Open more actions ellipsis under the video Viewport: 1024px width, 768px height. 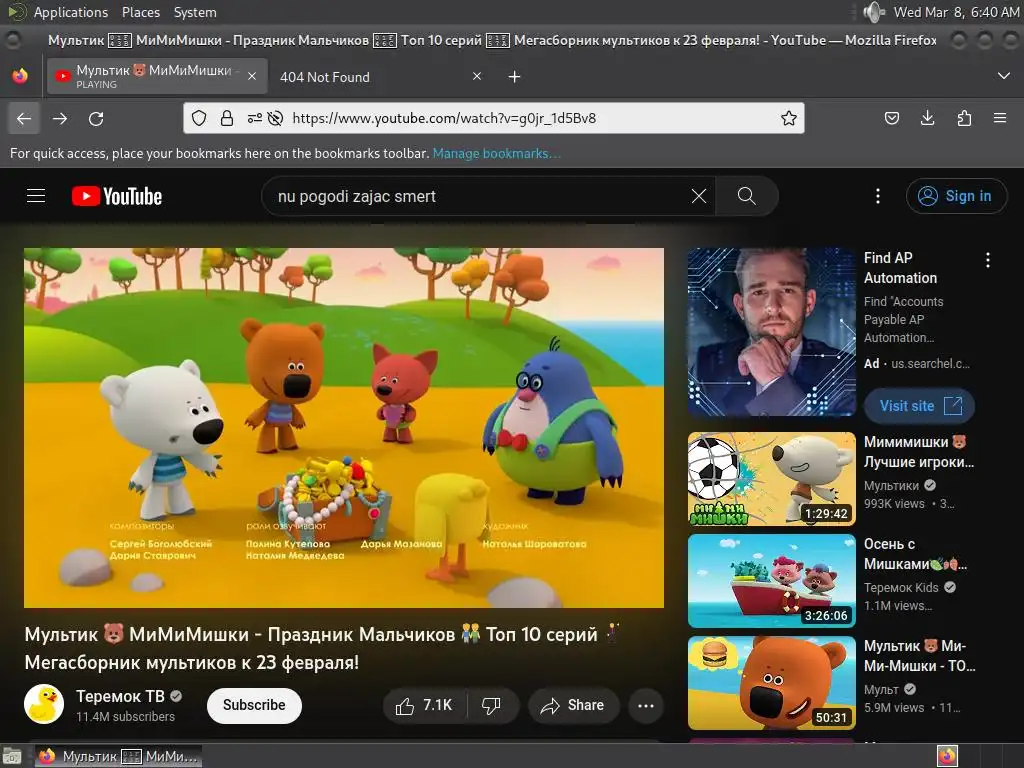(646, 705)
